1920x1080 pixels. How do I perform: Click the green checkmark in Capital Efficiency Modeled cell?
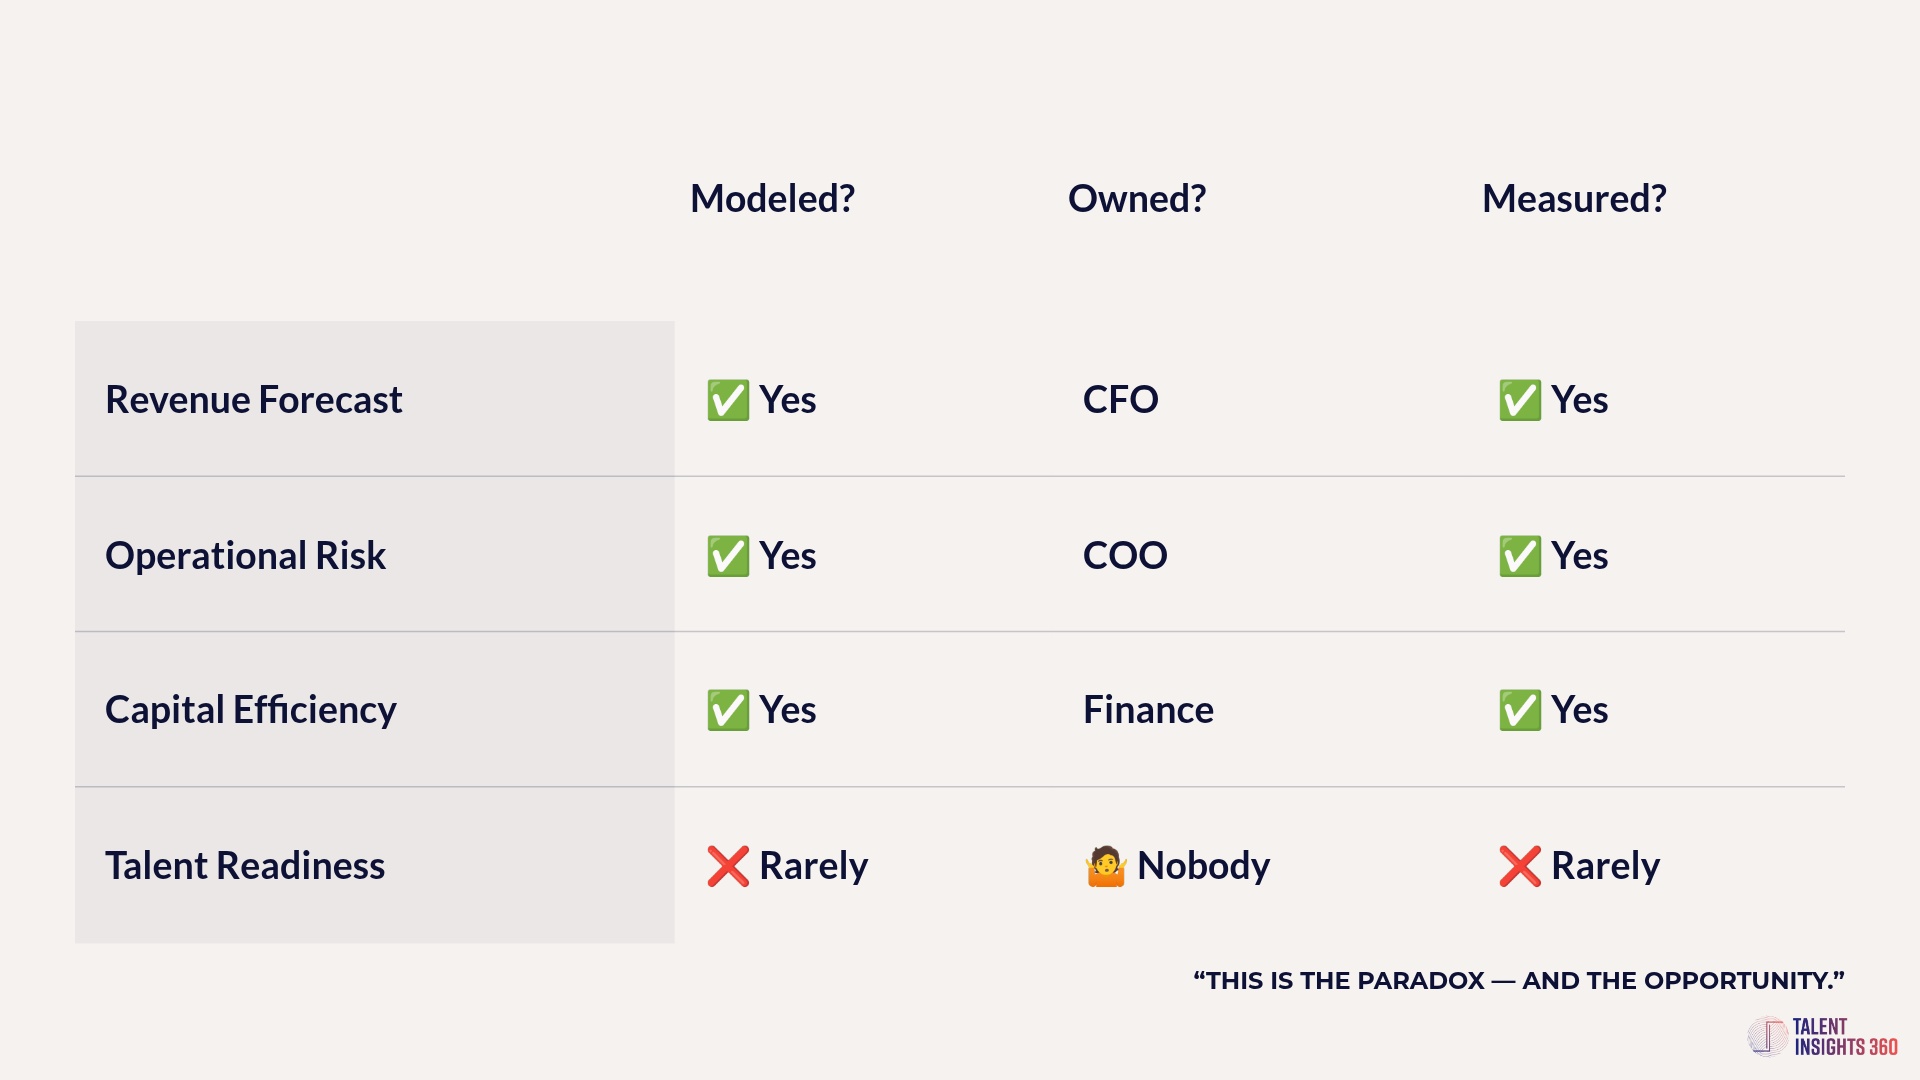[728, 710]
